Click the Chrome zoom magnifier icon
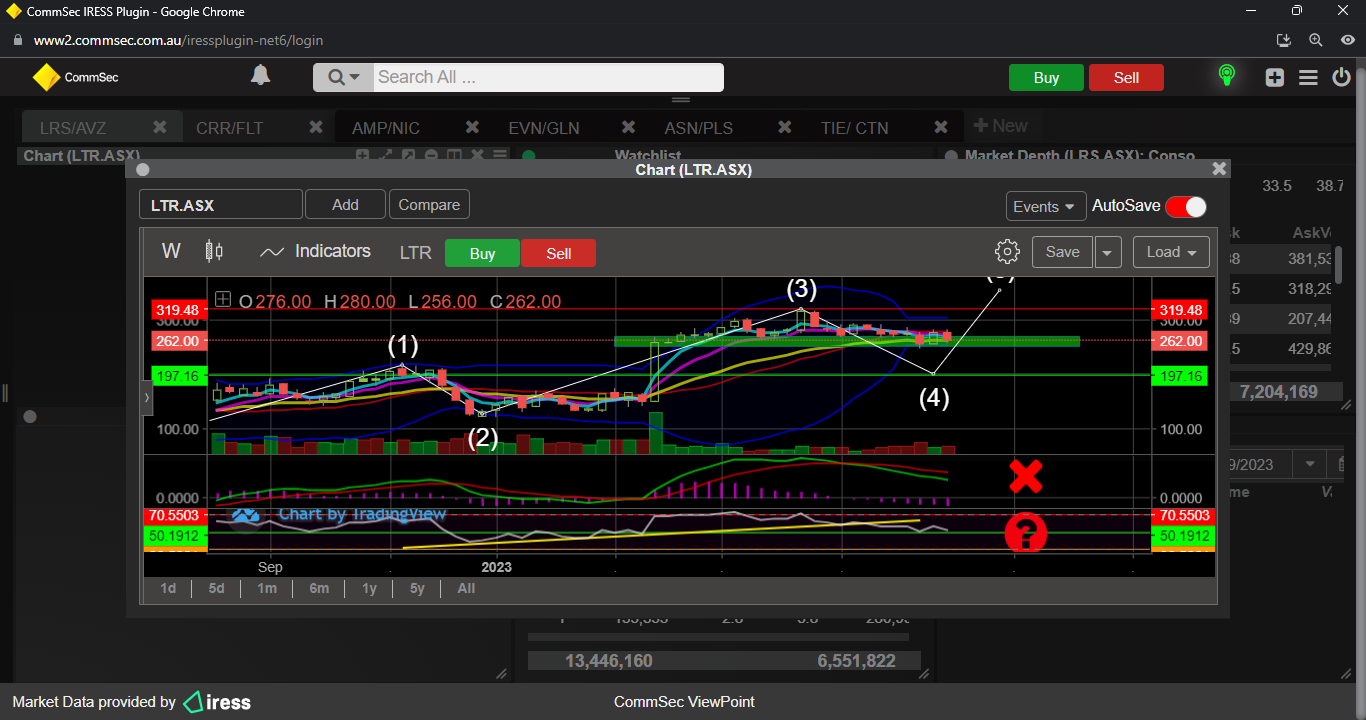Viewport: 1366px width, 720px height. click(1316, 40)
